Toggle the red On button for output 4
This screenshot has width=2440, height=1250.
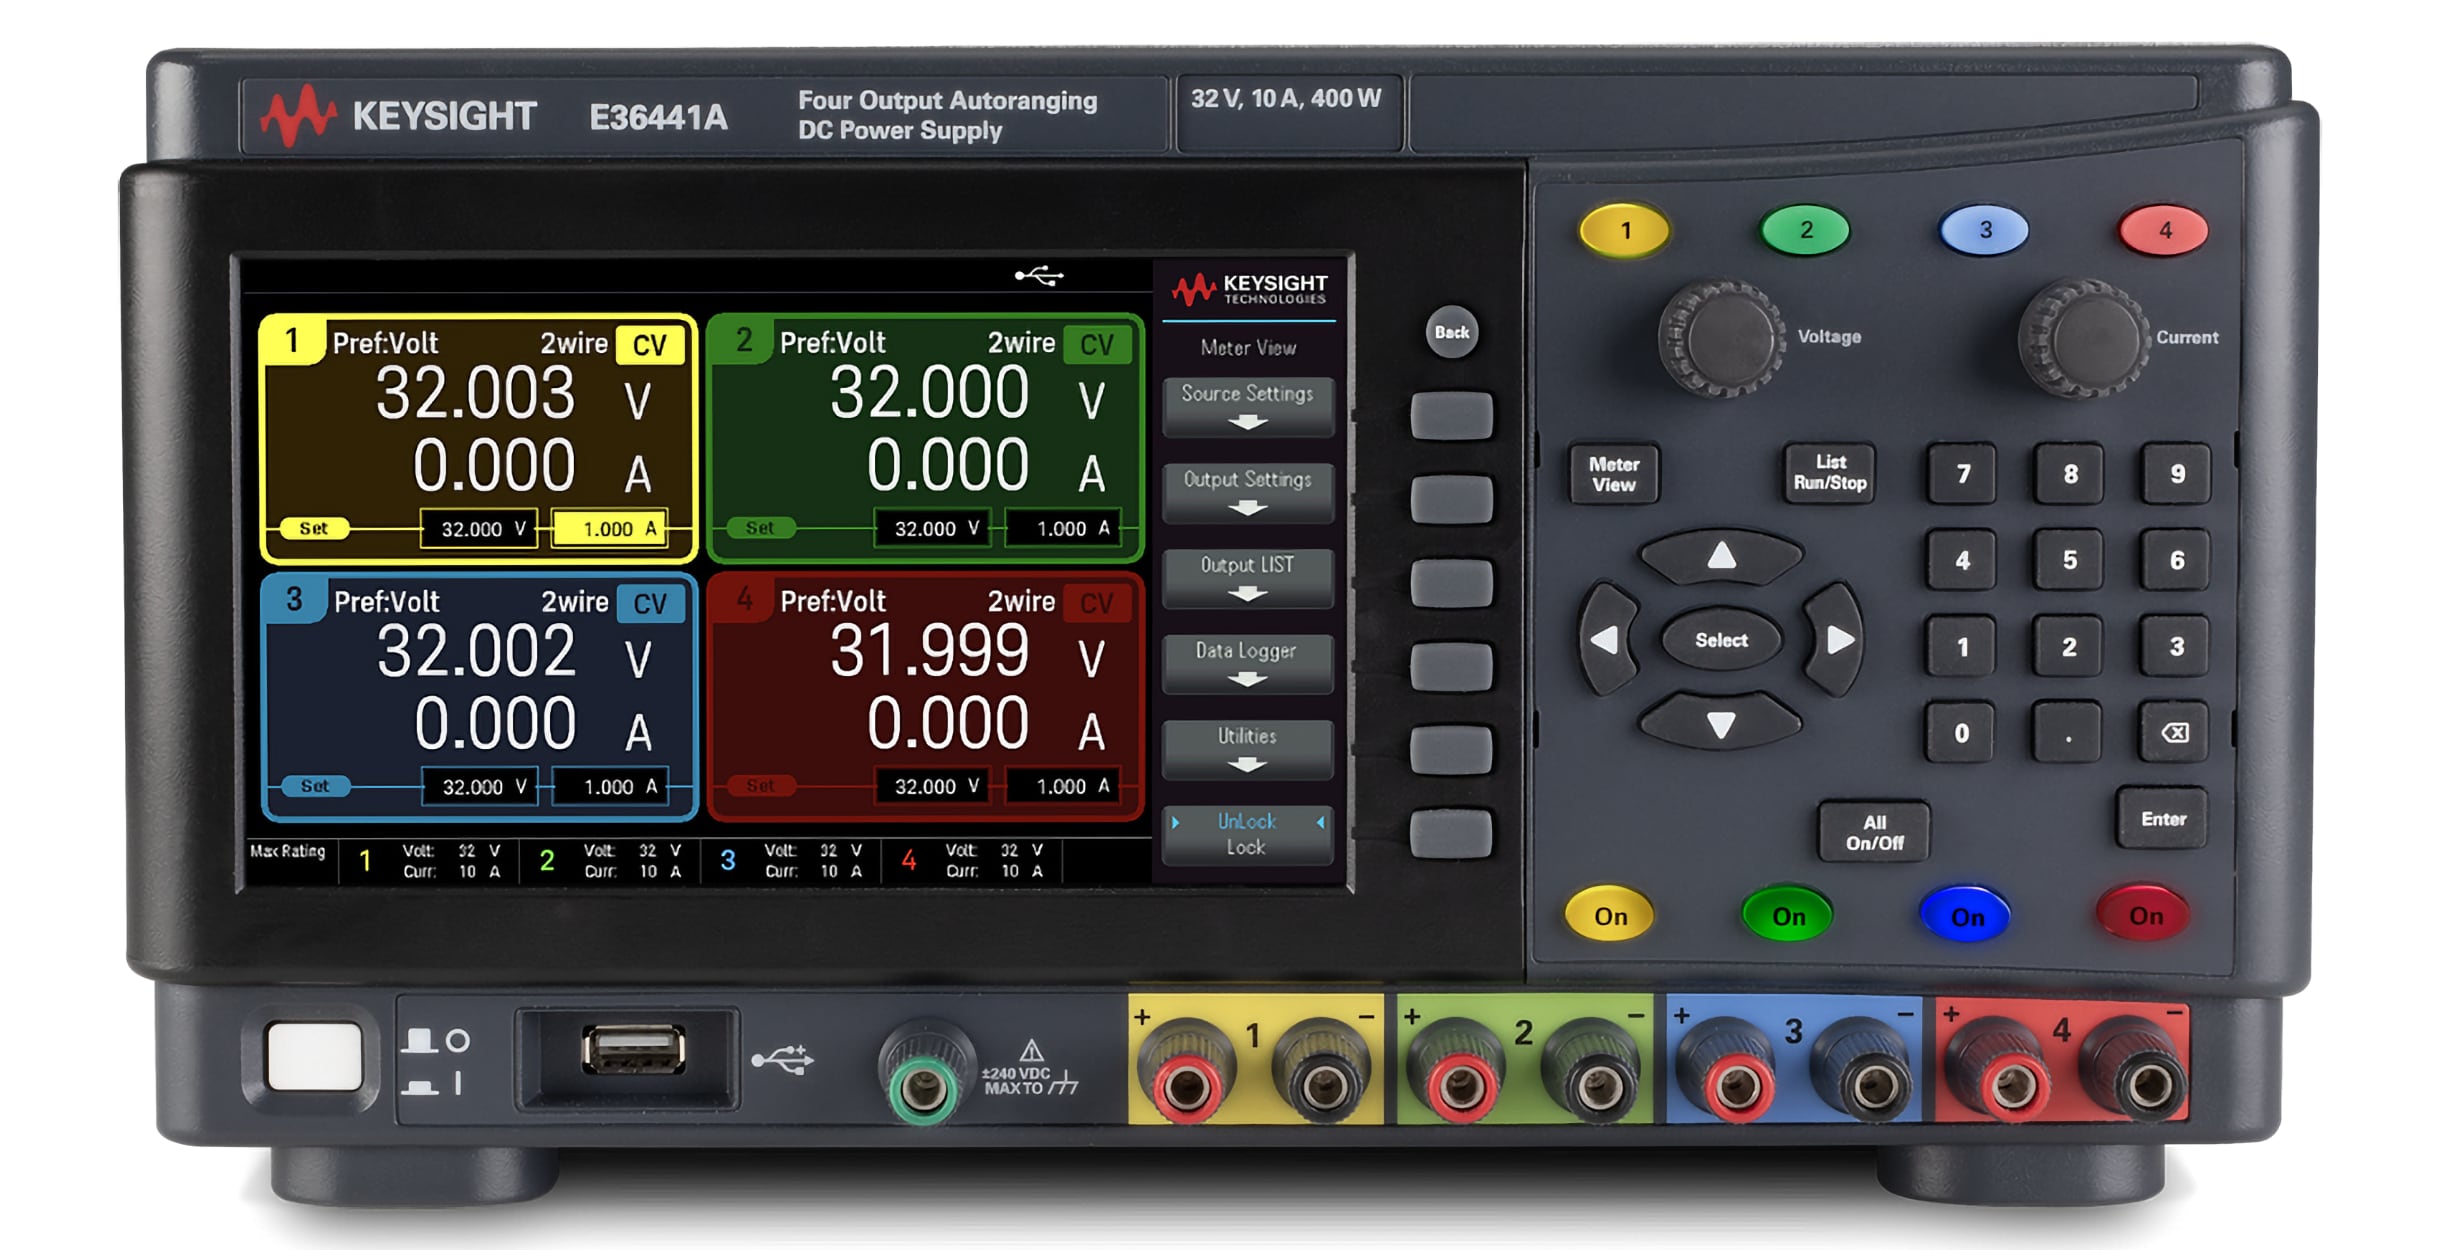click(2145, 916)
